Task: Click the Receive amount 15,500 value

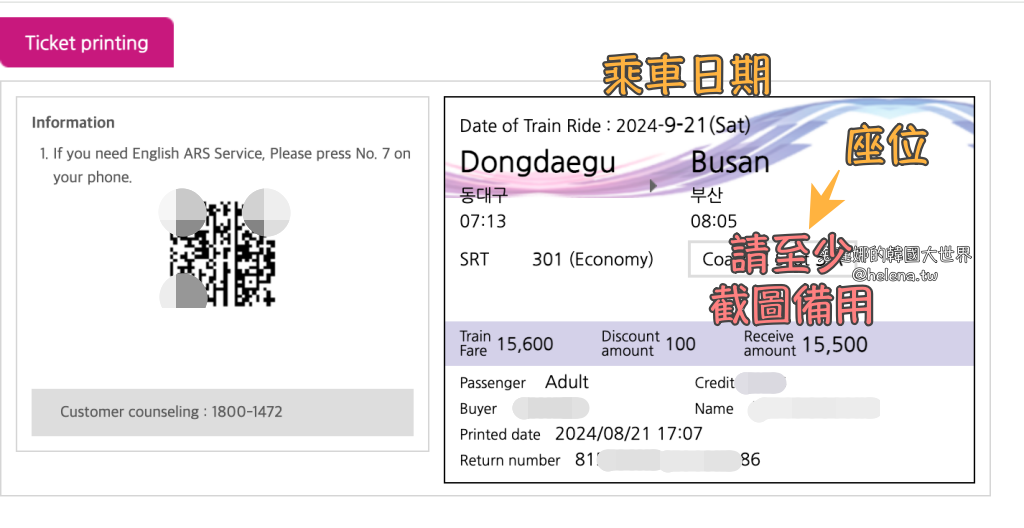Action: [833, 344]
